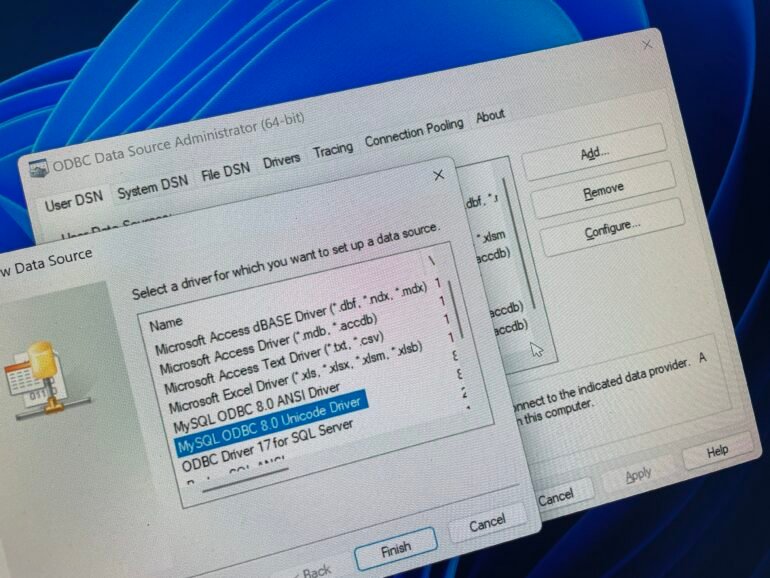Open Help in the ODBC administrator

click(x=716, y=451)
